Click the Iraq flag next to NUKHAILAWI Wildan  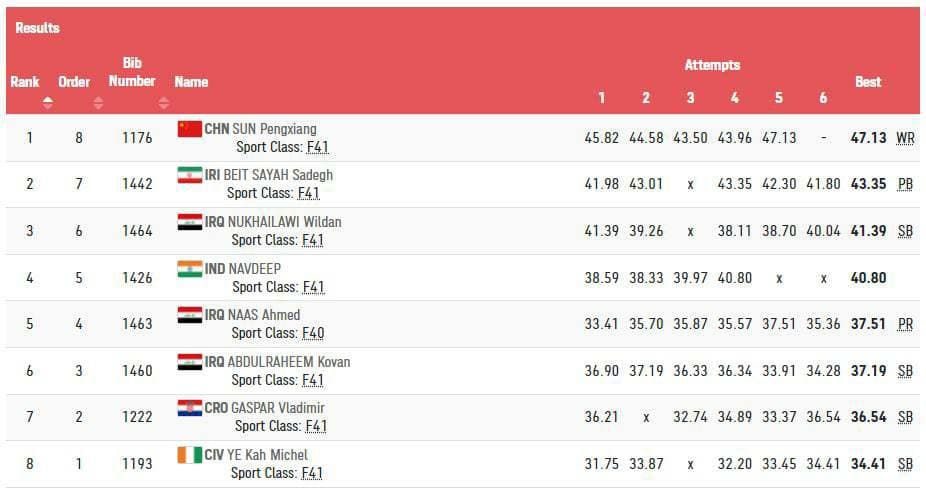coord(189,221)
